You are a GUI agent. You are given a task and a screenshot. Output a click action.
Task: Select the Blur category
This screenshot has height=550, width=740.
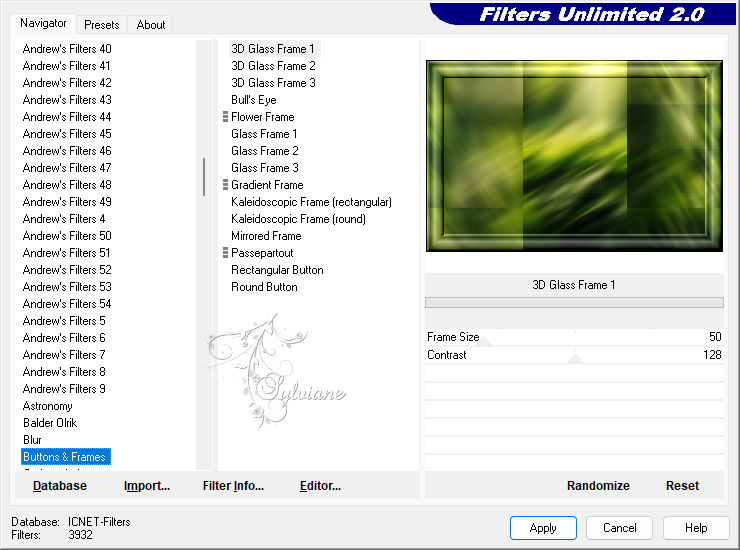32,440
